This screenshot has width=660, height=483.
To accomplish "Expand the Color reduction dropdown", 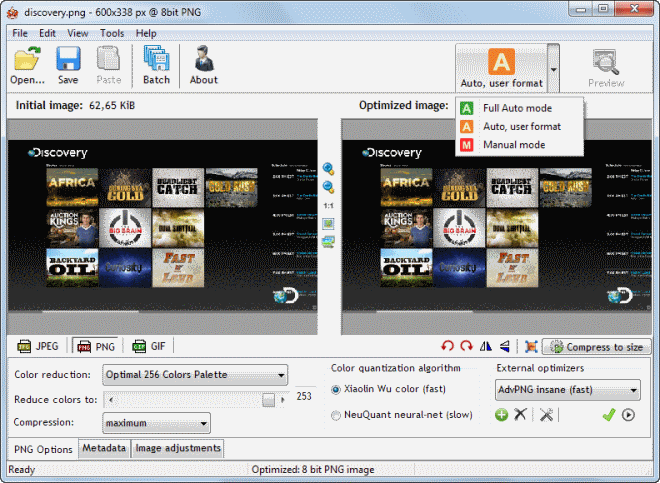I will tap(281, 376).
